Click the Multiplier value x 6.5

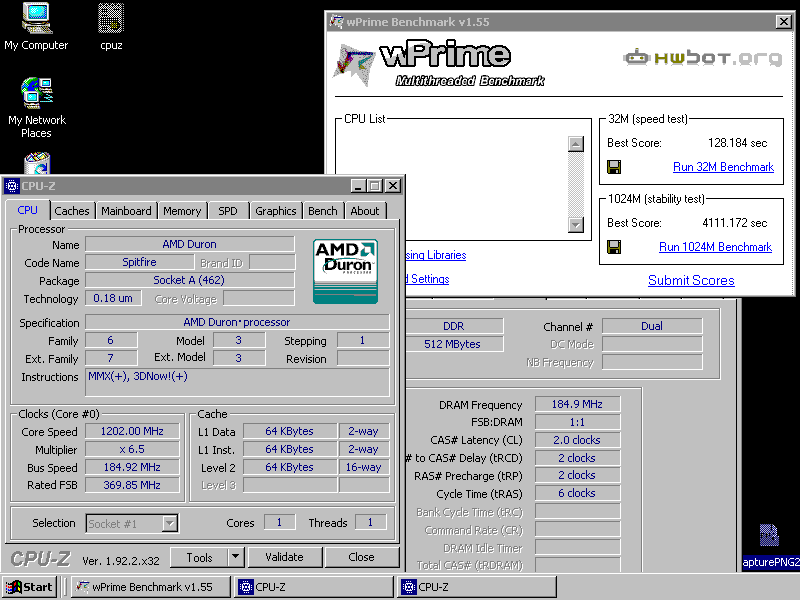(x=132, y=449)
